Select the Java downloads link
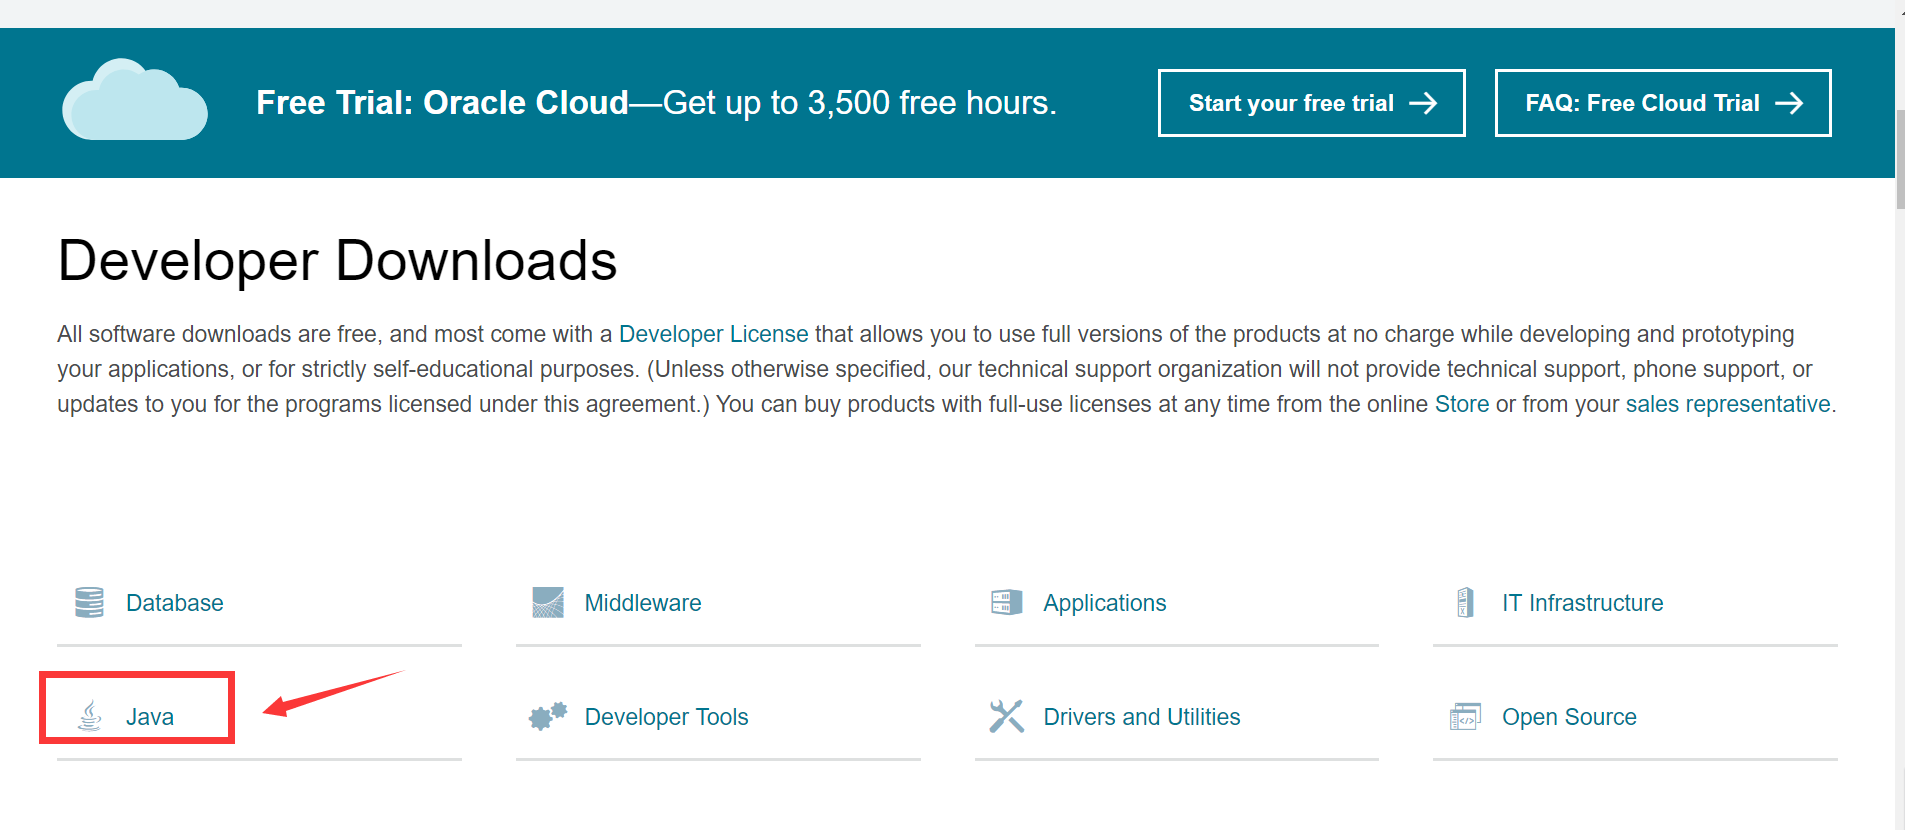1905x830 pixels. [150, 717]
